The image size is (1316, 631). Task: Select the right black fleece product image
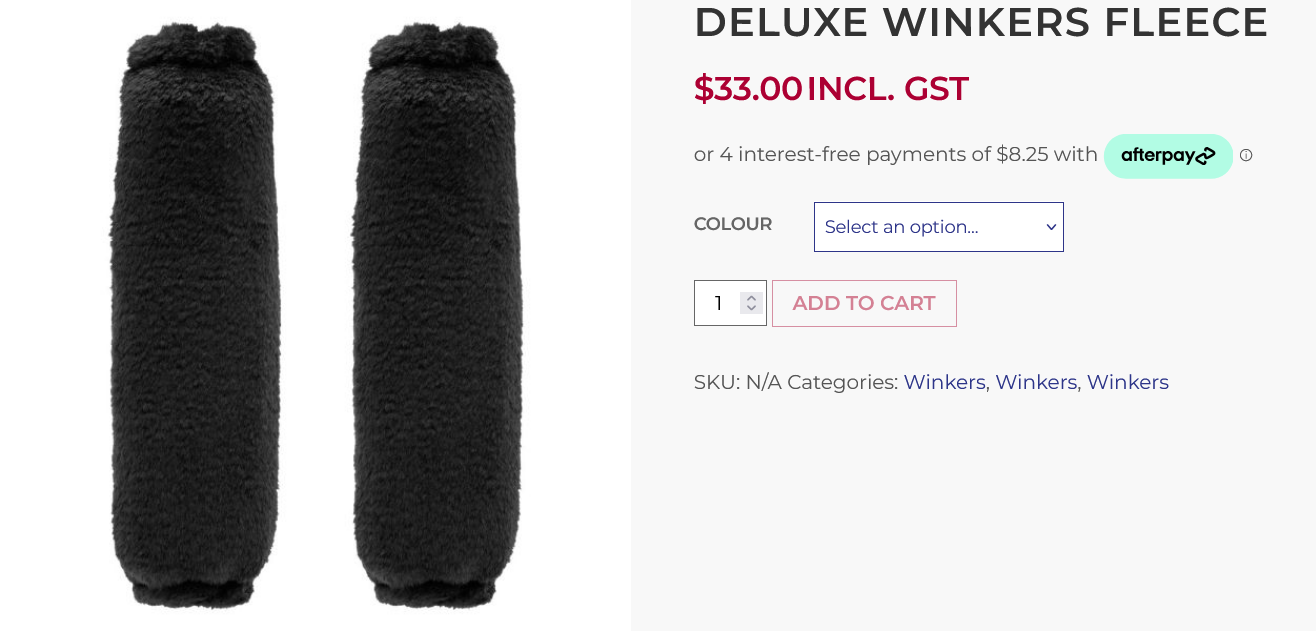(x=436, y=315)
